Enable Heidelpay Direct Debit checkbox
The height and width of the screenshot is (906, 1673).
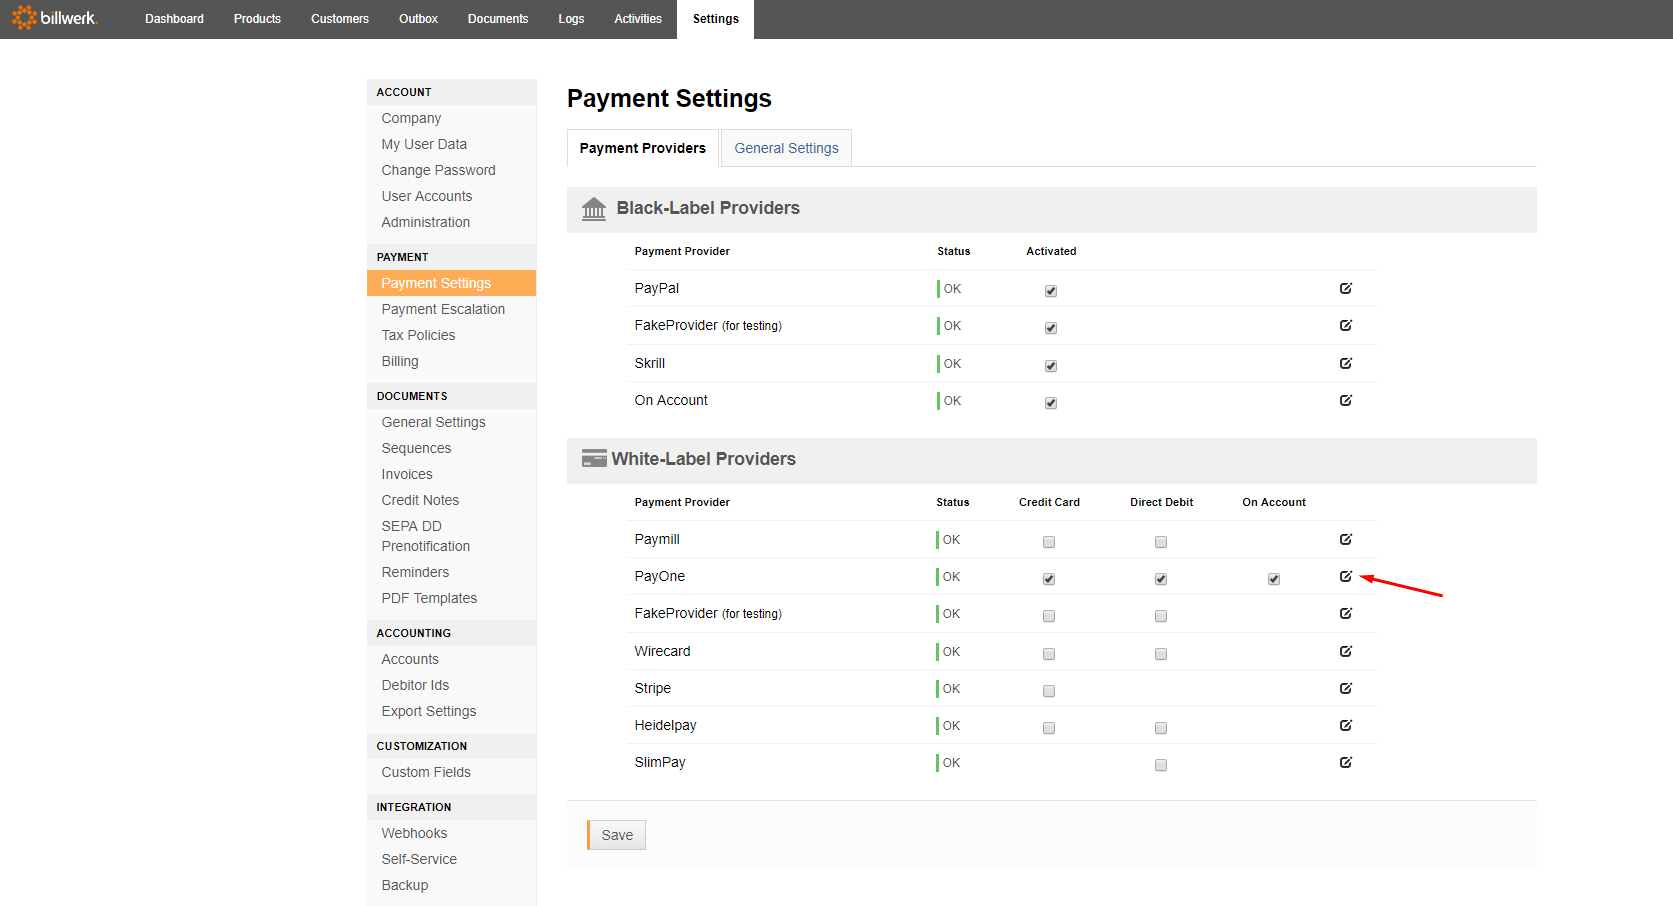click(1161, 728)
